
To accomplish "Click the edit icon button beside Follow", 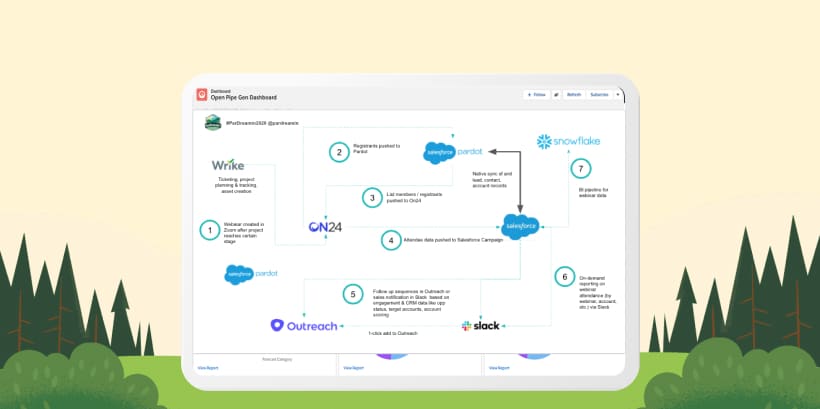I will (x=556, y=94).
